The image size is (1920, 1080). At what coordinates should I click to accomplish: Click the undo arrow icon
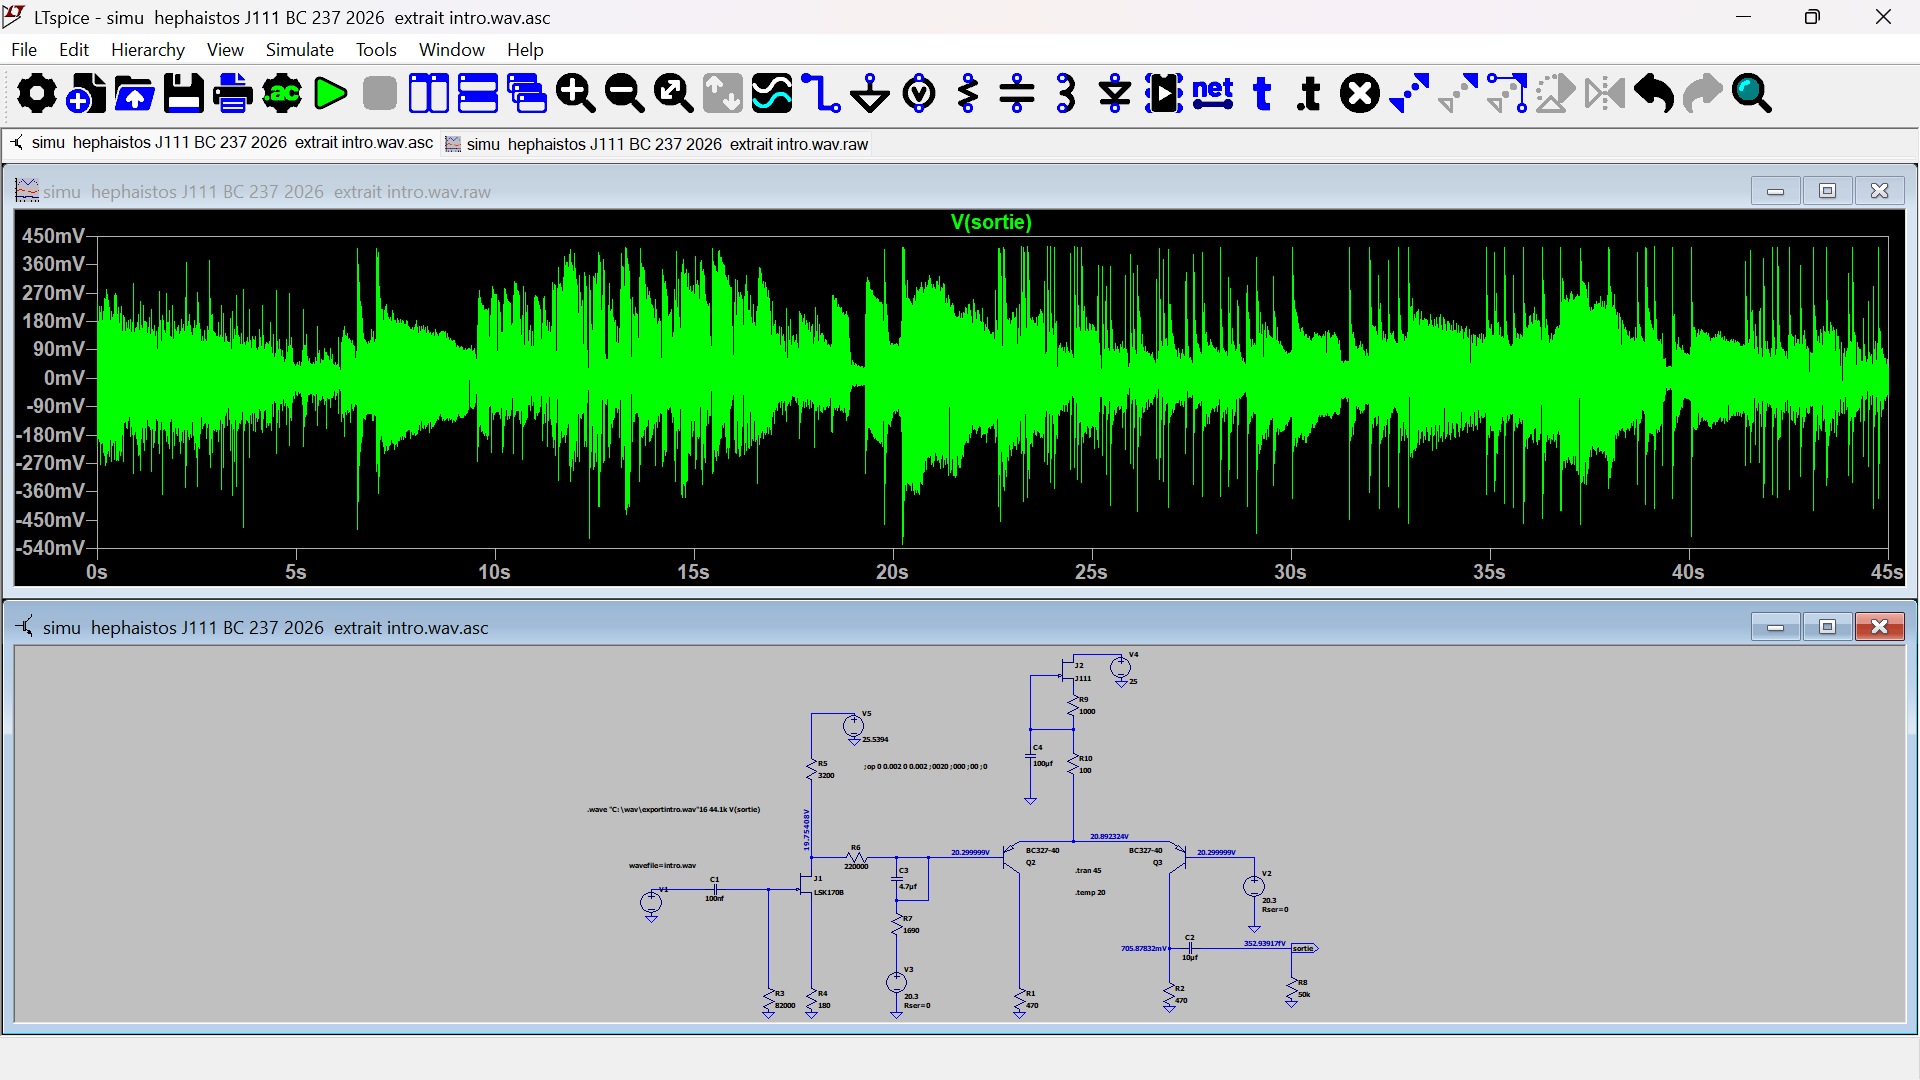[1654, 94]
